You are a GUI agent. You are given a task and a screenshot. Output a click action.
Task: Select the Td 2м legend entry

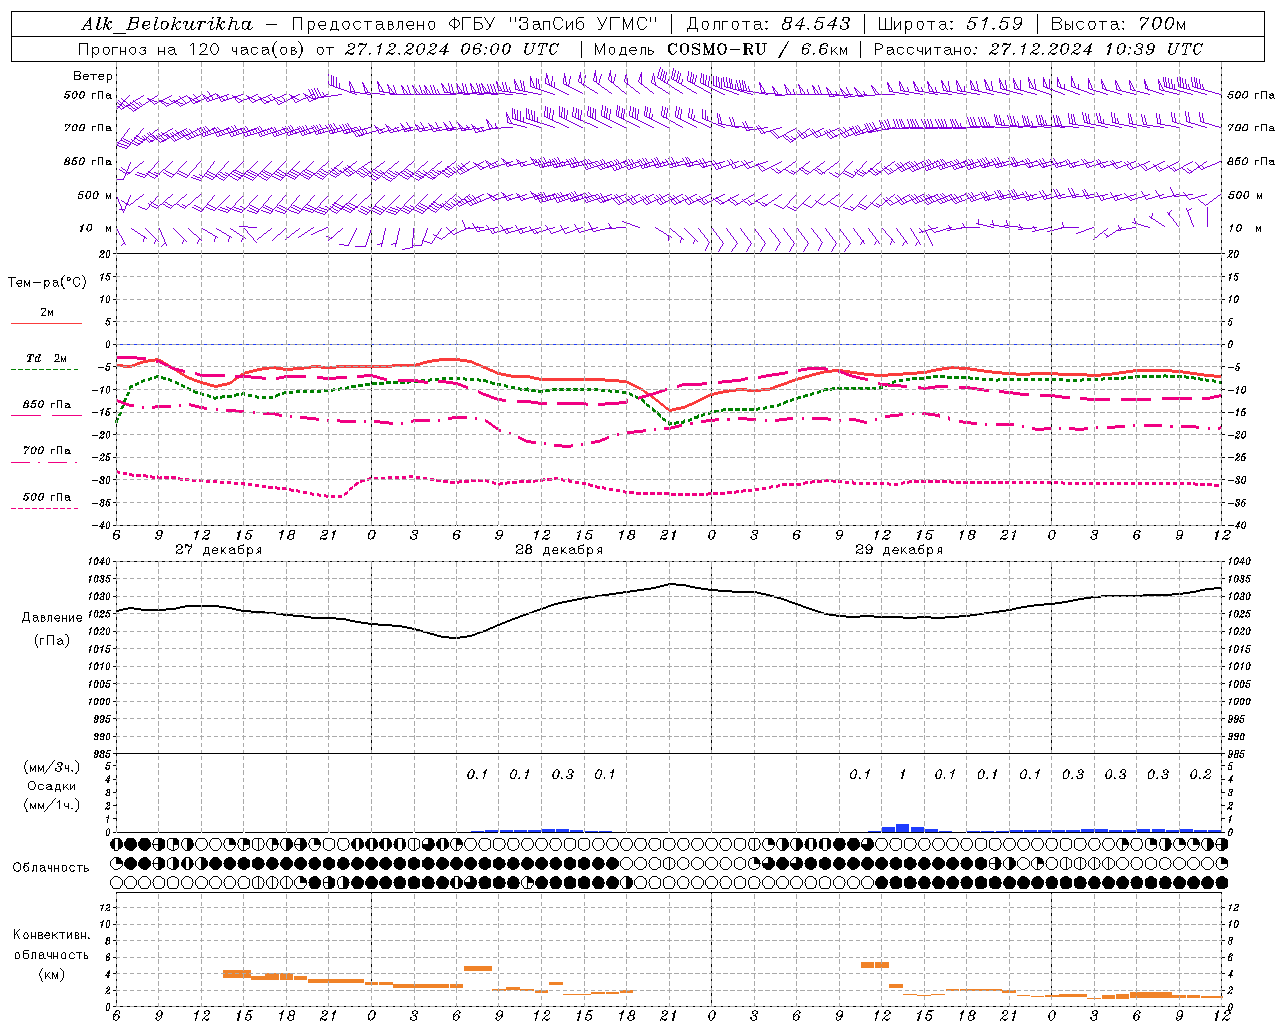tap(47, 358)
